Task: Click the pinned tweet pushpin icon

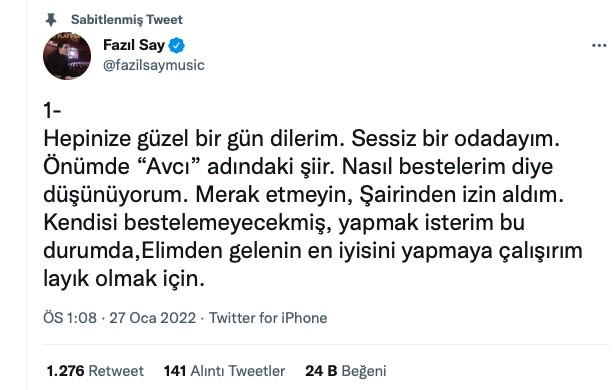Action: pyautogui.click(x=51, y=20)
